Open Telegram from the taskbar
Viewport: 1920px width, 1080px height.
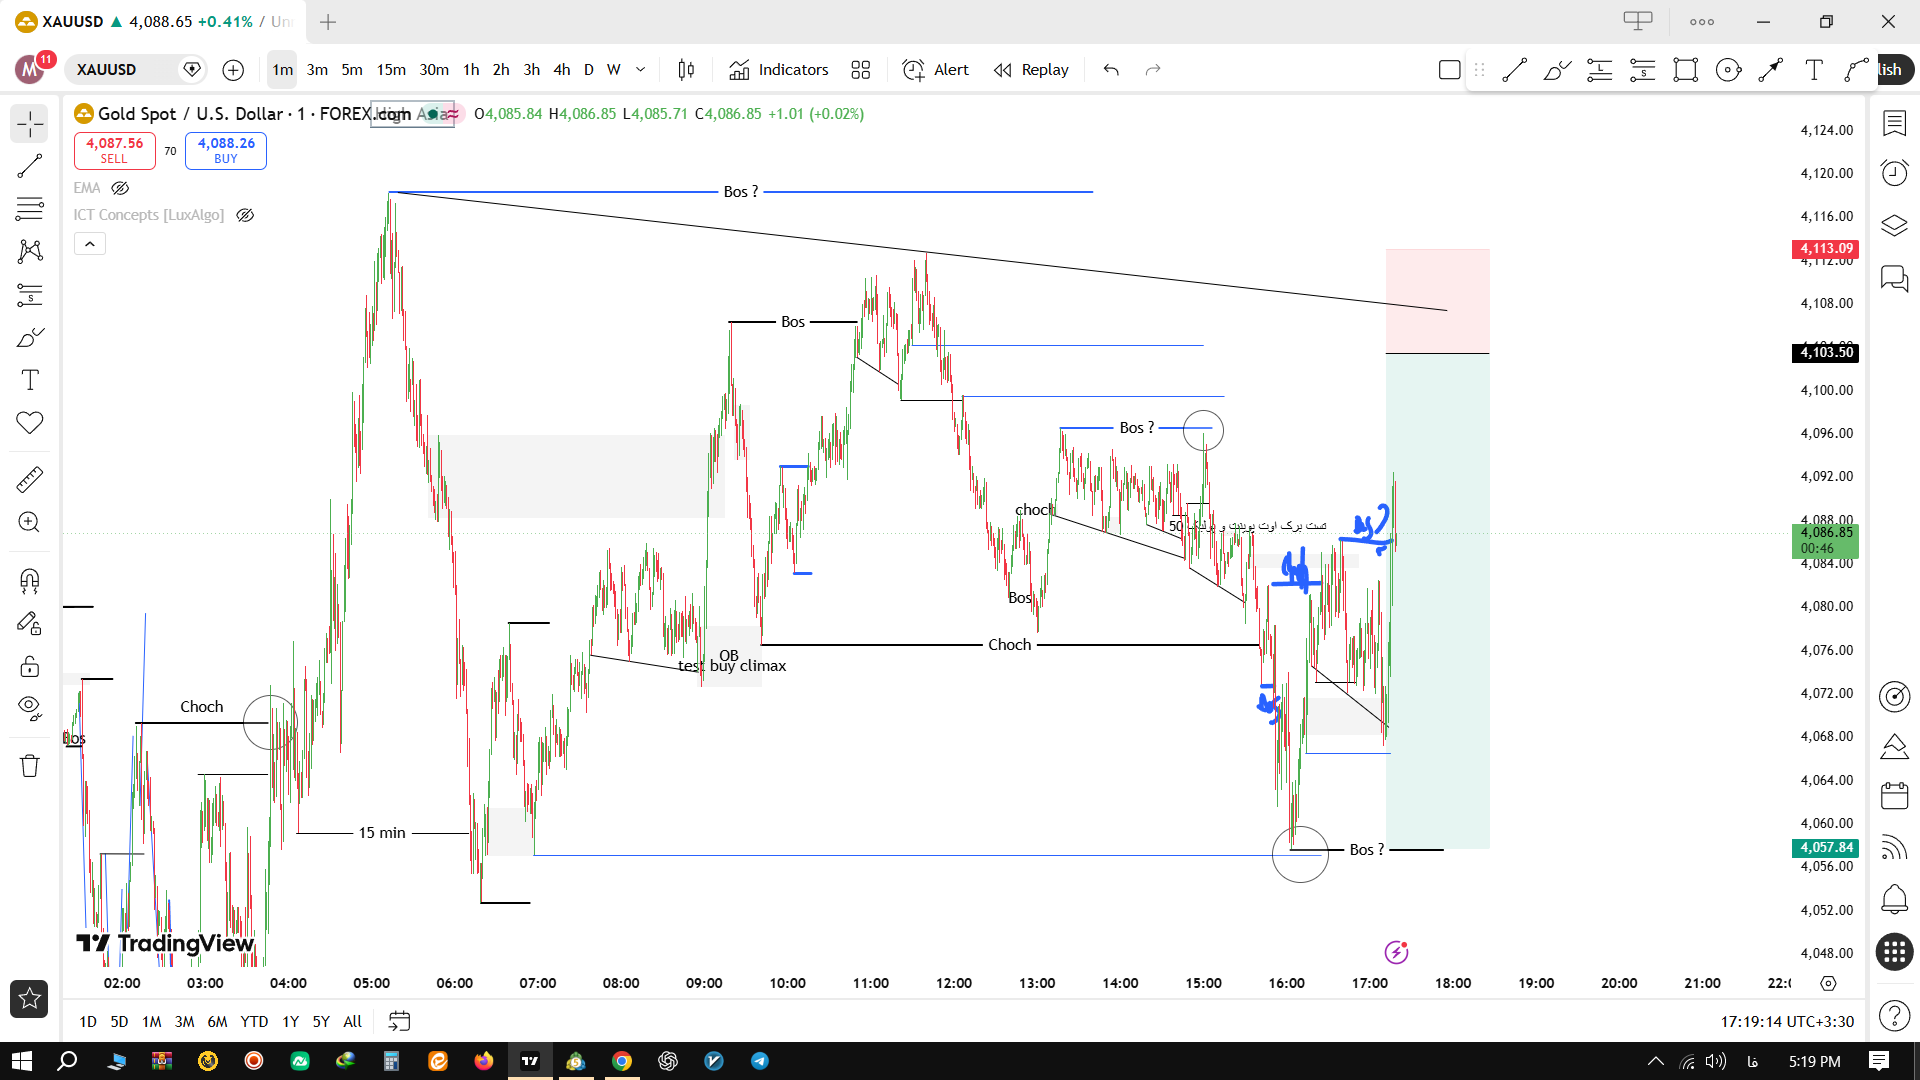tap(760, 1061)
